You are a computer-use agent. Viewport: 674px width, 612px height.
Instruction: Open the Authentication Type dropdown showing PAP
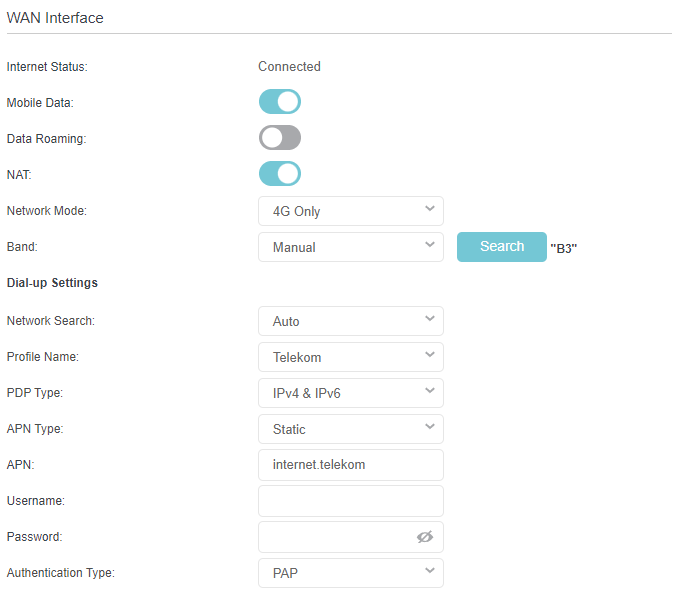coord(351,573)
